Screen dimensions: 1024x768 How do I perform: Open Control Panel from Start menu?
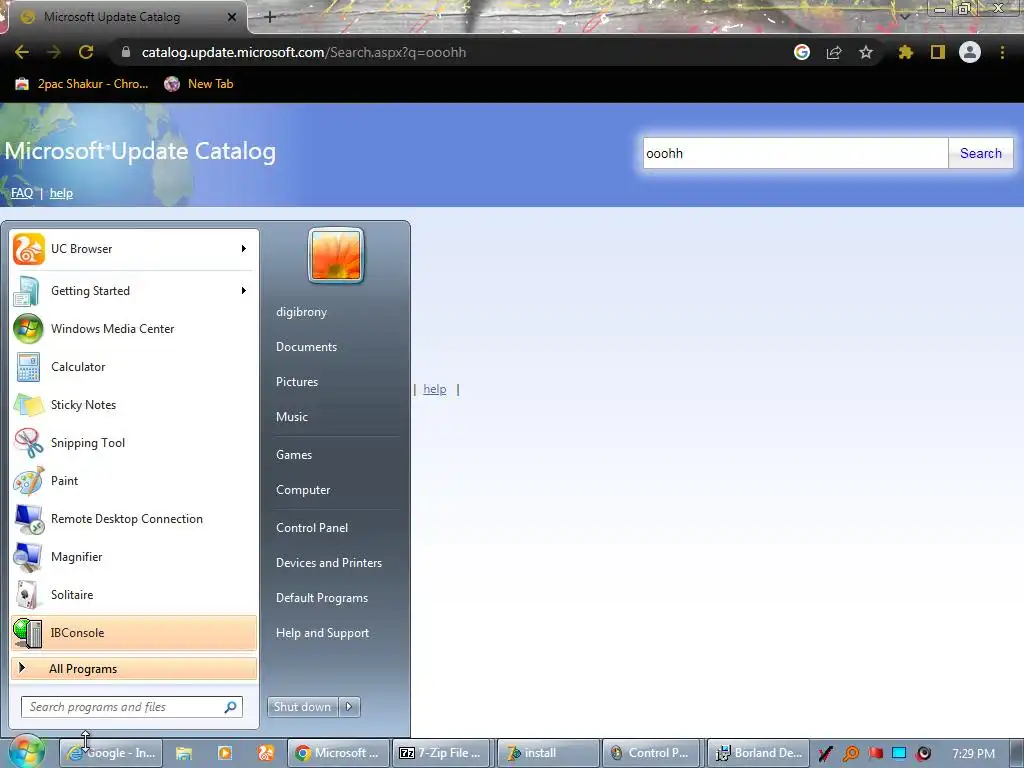pyautogui.click(x=312, y=528)
